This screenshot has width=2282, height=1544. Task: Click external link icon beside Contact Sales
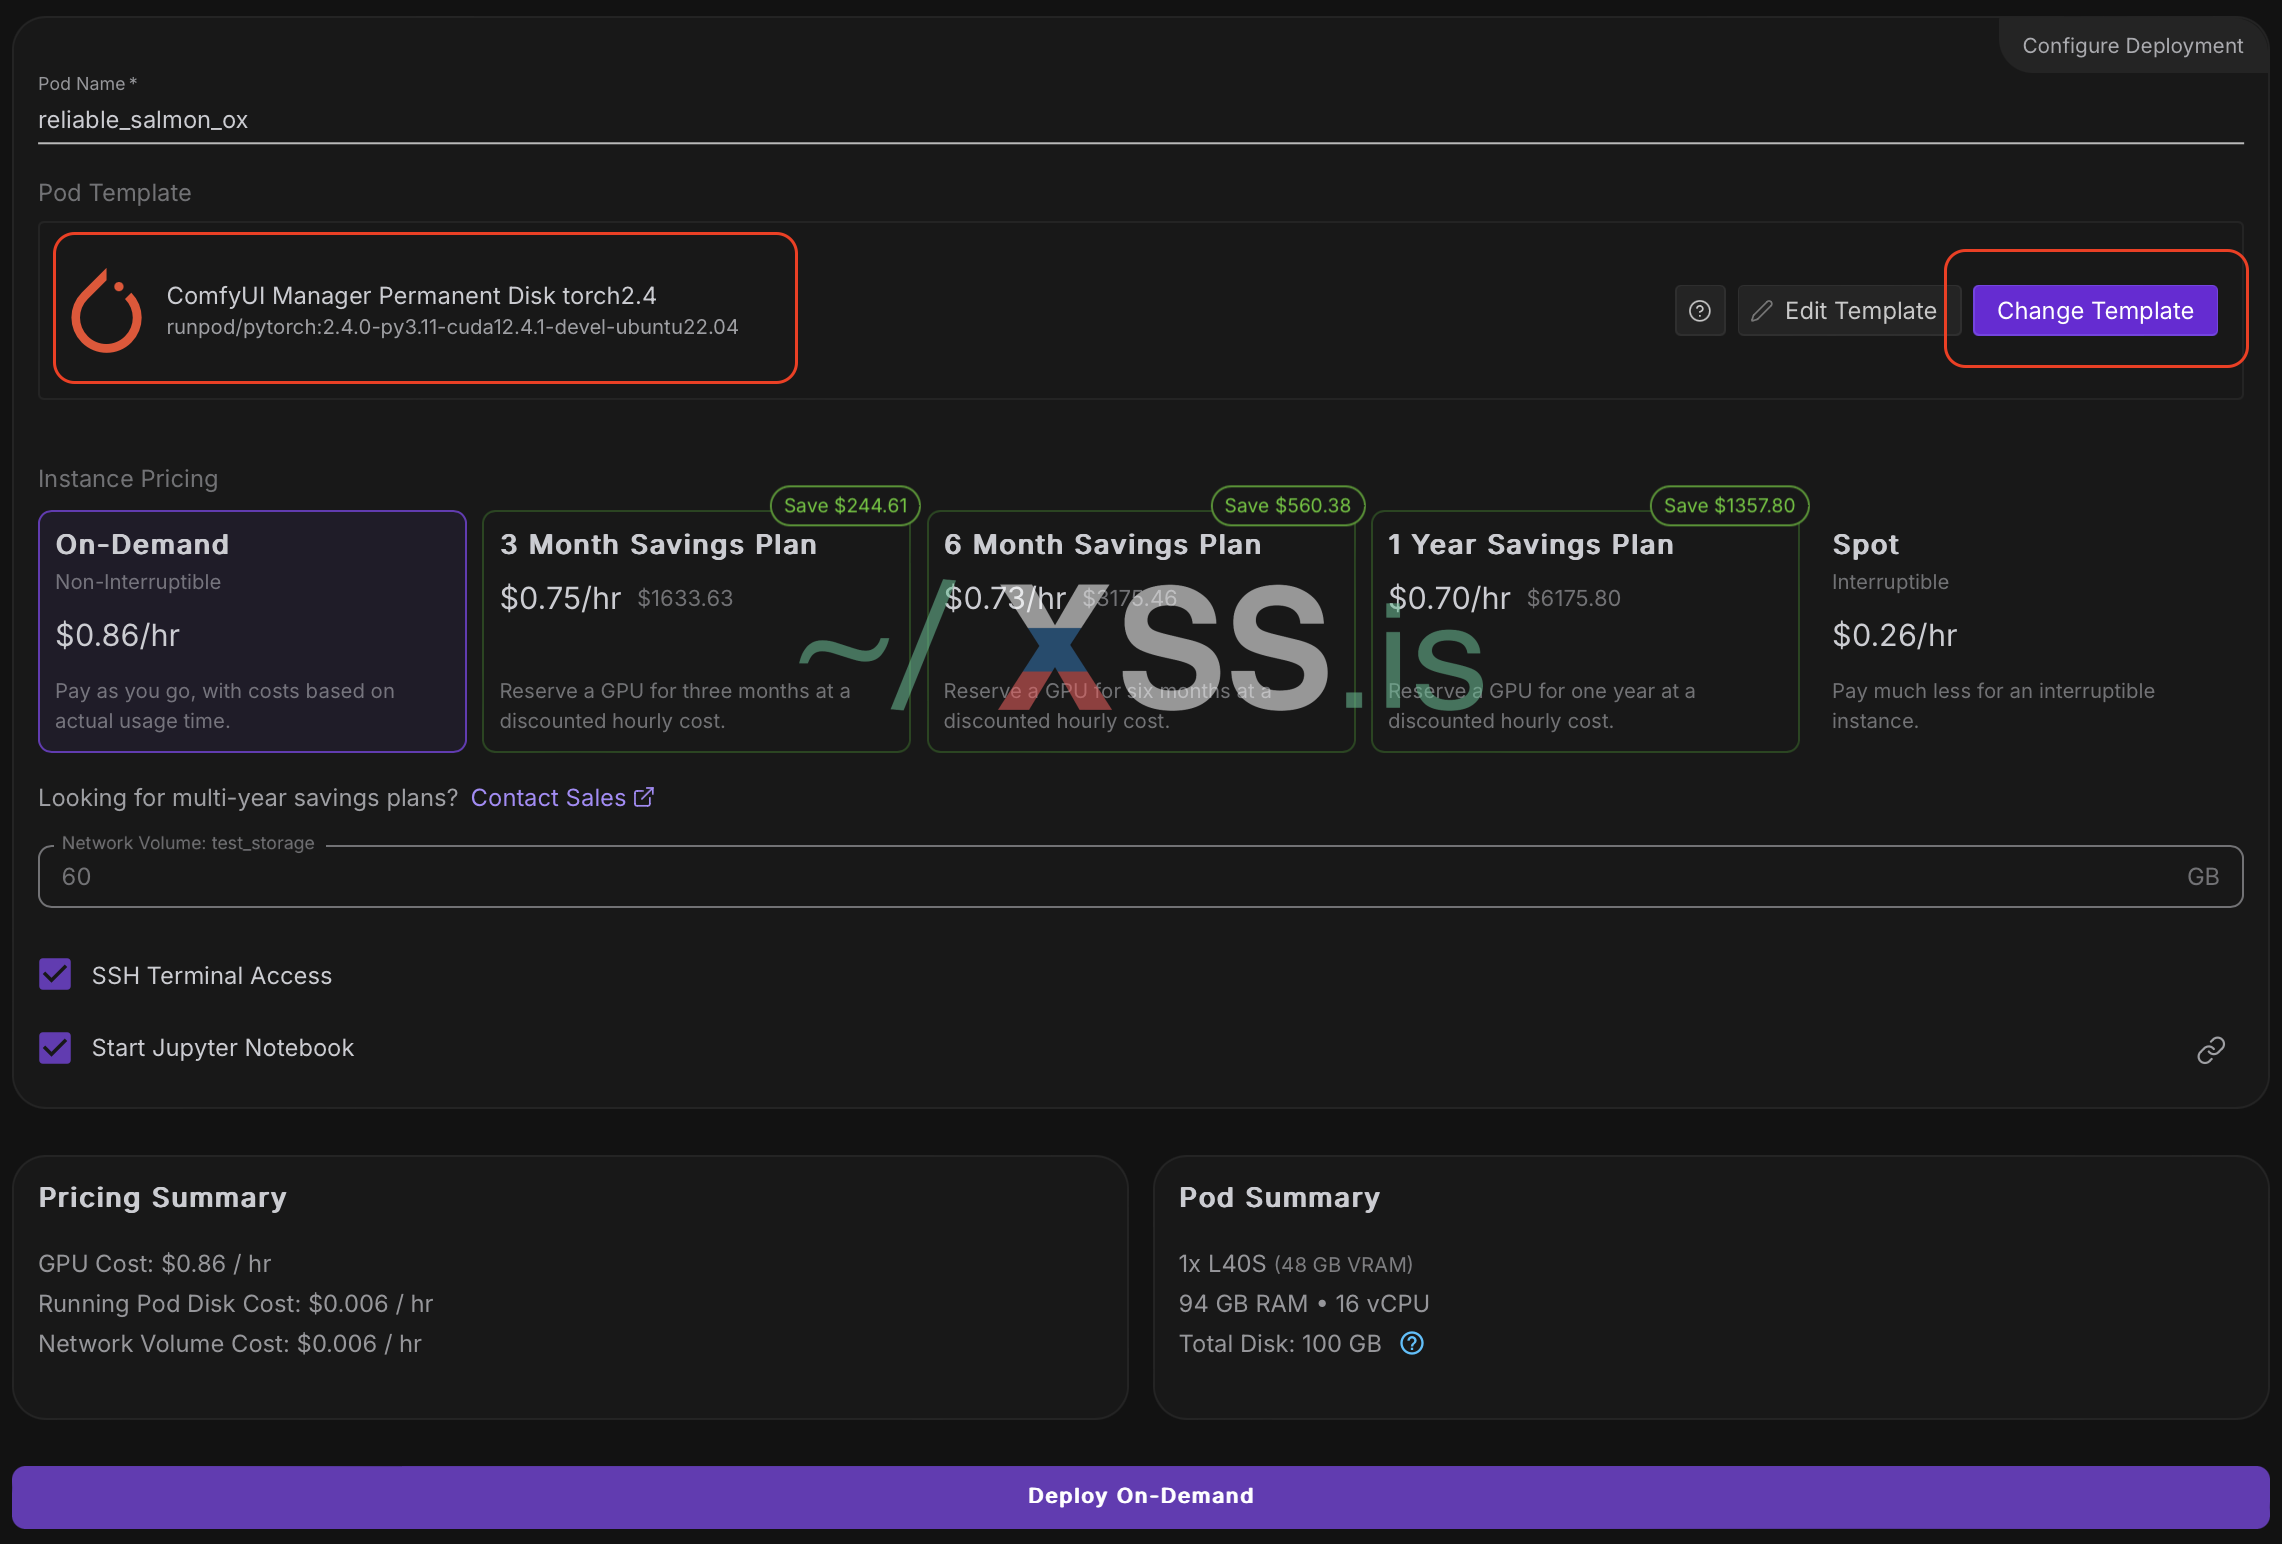[644, 797]
